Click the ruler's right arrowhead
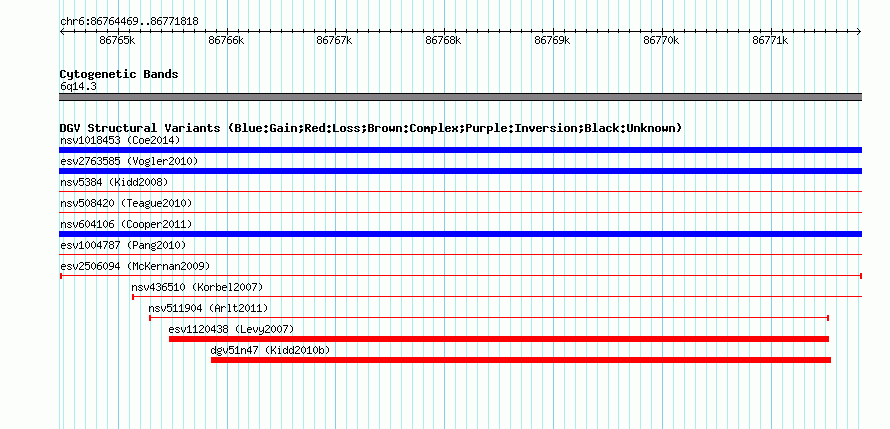 859,31
